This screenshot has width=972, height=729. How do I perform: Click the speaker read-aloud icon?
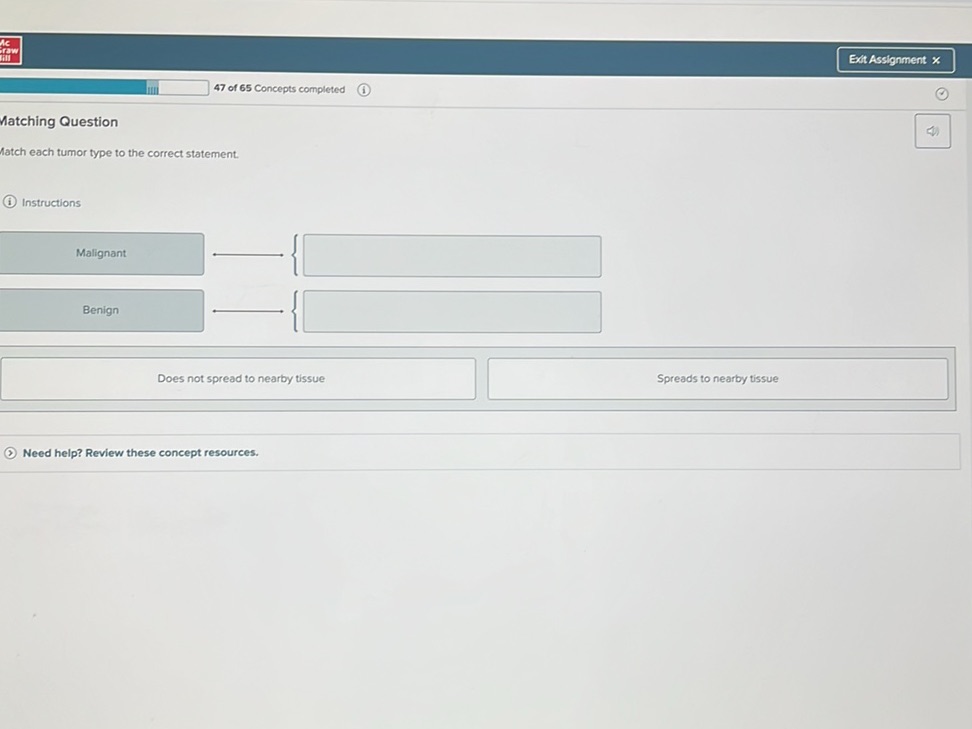tap(932, 131)
